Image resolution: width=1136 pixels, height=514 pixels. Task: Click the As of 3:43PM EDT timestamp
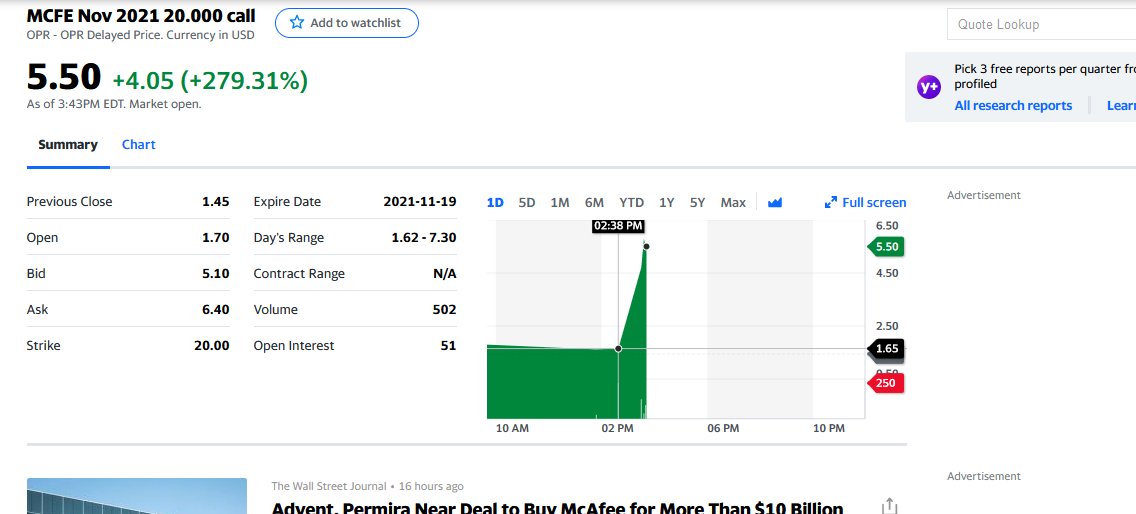tap(114, 104)
